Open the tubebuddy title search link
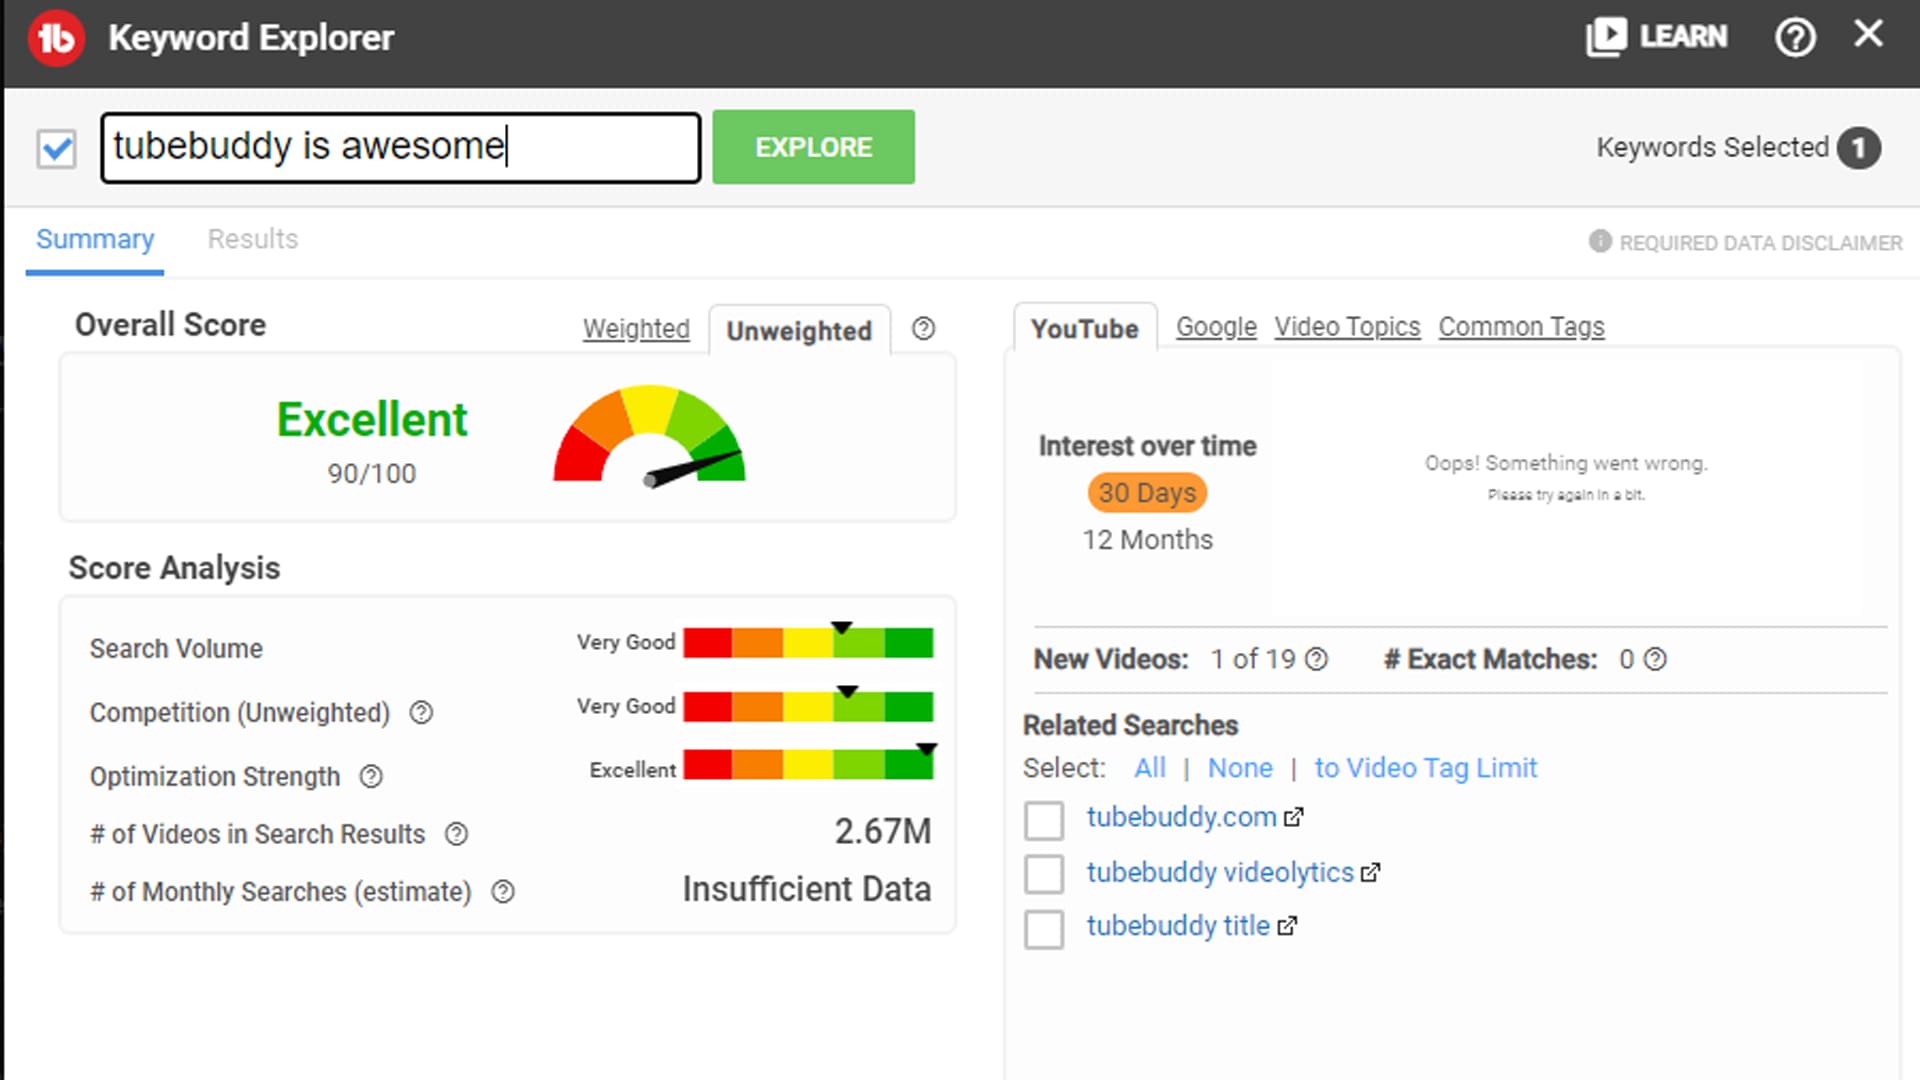1920x1080 pixels. [x=1178, y=926]
